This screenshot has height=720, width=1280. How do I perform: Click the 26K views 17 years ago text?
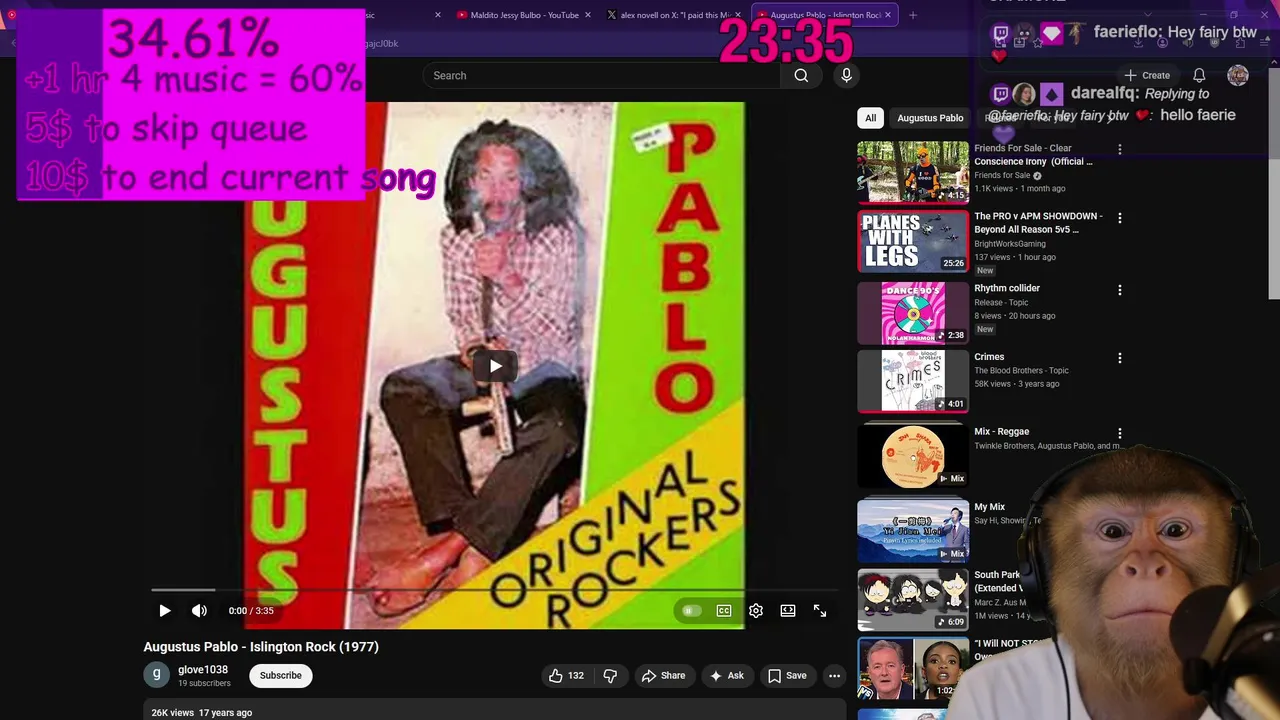[x=202, y=713]
